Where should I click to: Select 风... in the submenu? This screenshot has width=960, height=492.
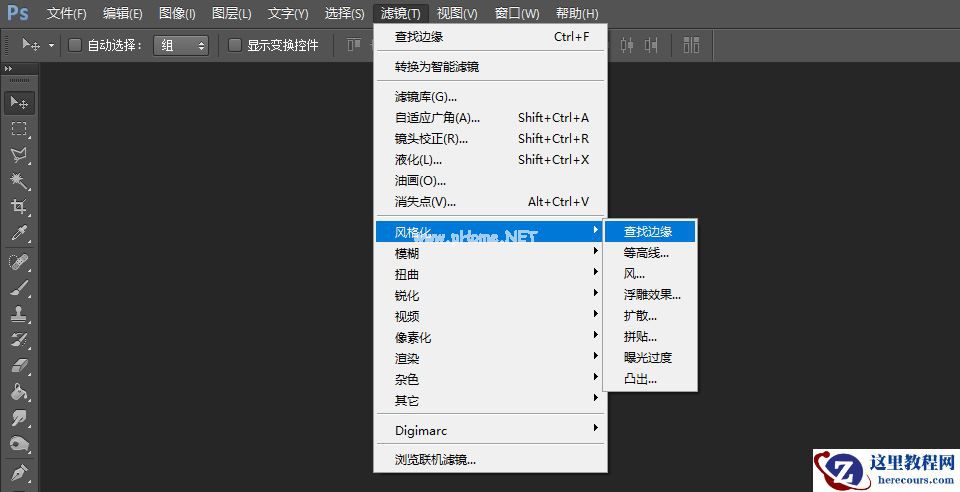(x=650, y=274)
